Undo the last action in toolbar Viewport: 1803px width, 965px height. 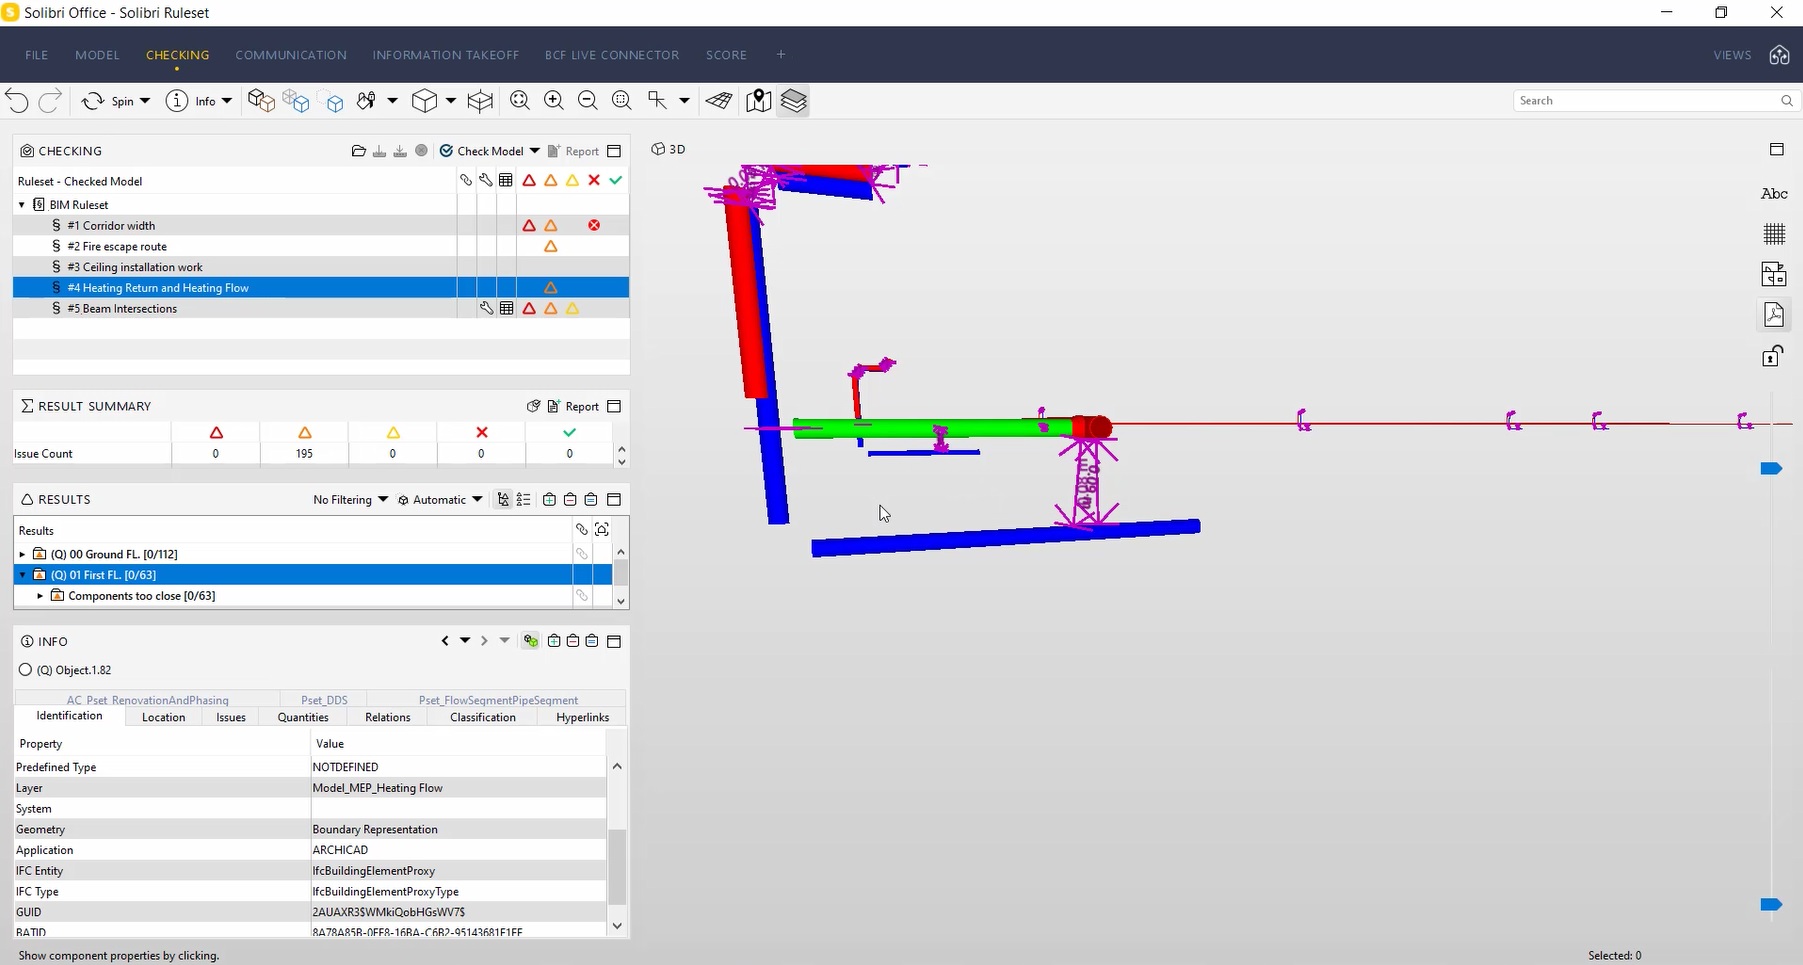(17, 101)
